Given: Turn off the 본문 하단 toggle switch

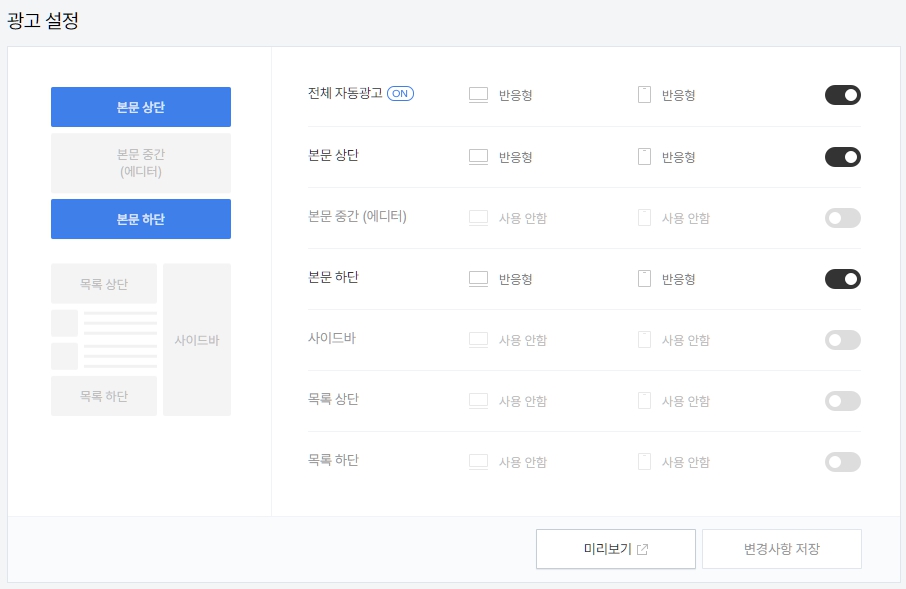Looking at the screenshot, I should (x=842, y=279).
